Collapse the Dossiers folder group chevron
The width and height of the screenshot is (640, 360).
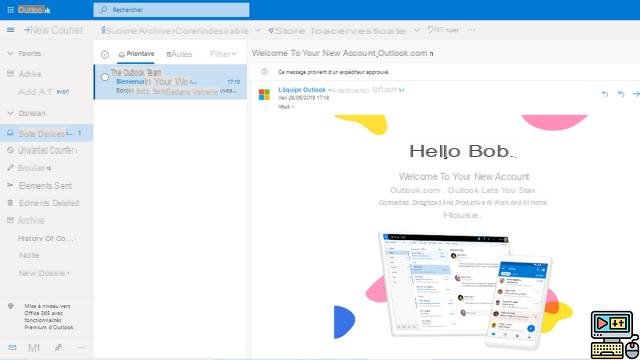click(11, 113)
